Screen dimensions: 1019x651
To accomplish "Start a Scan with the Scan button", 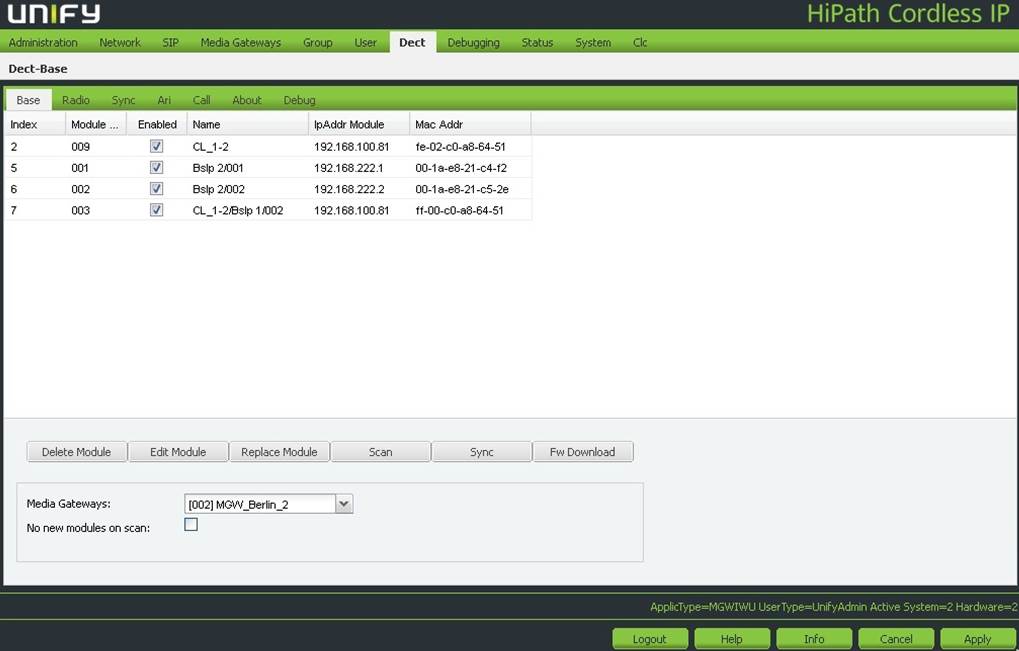I will tap(381, 452).
